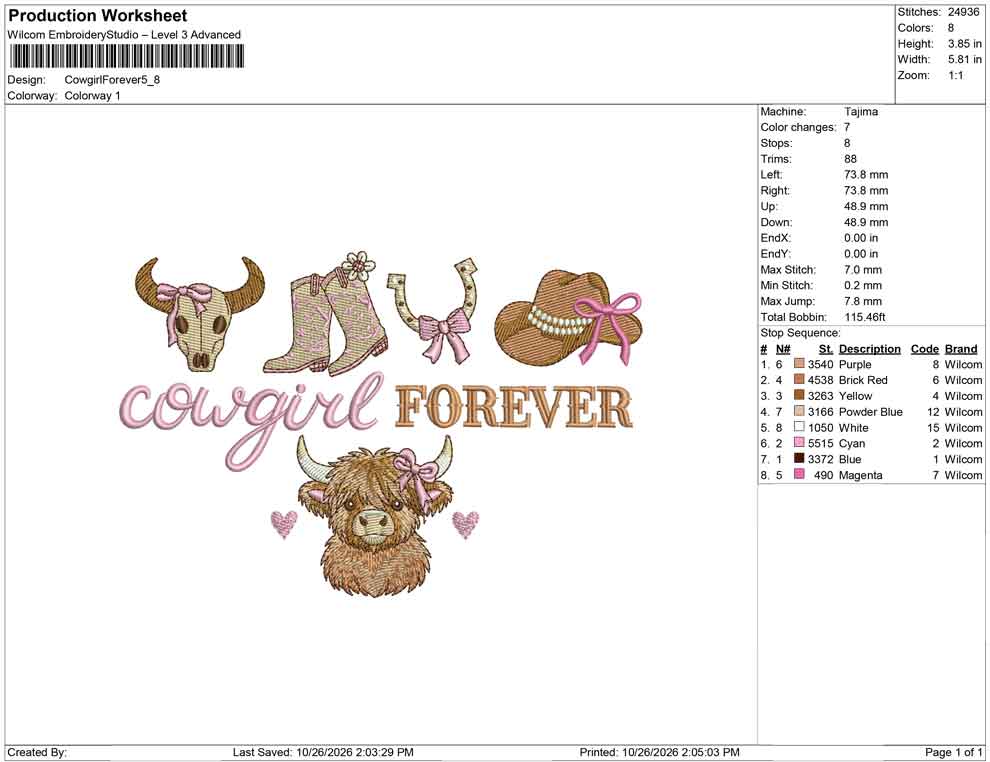
Task: Click the EndX value '0.00 in'
Action: point(861,238)
